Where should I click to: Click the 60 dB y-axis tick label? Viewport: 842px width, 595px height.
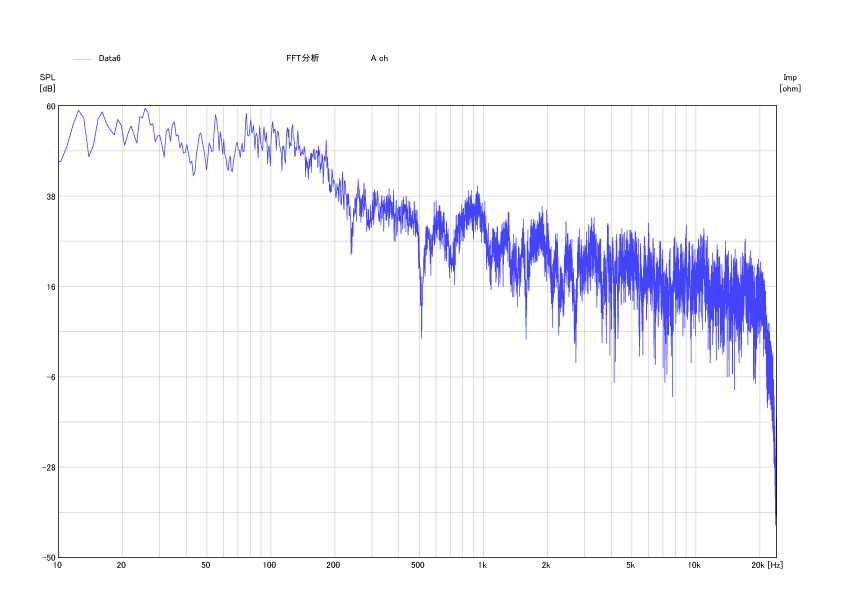tap(50, 106)
